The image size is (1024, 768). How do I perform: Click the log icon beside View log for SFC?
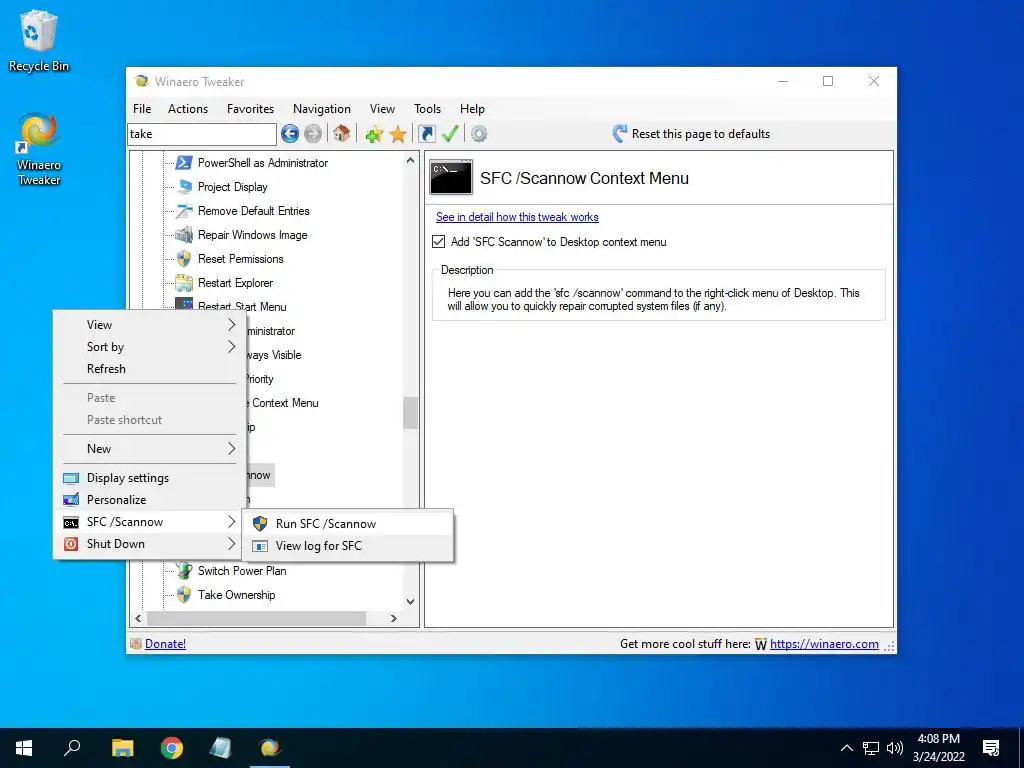[260, 546]
